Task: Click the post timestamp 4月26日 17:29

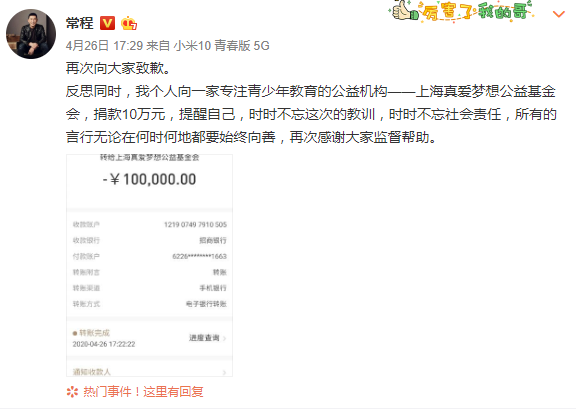Action: point(104,46)
